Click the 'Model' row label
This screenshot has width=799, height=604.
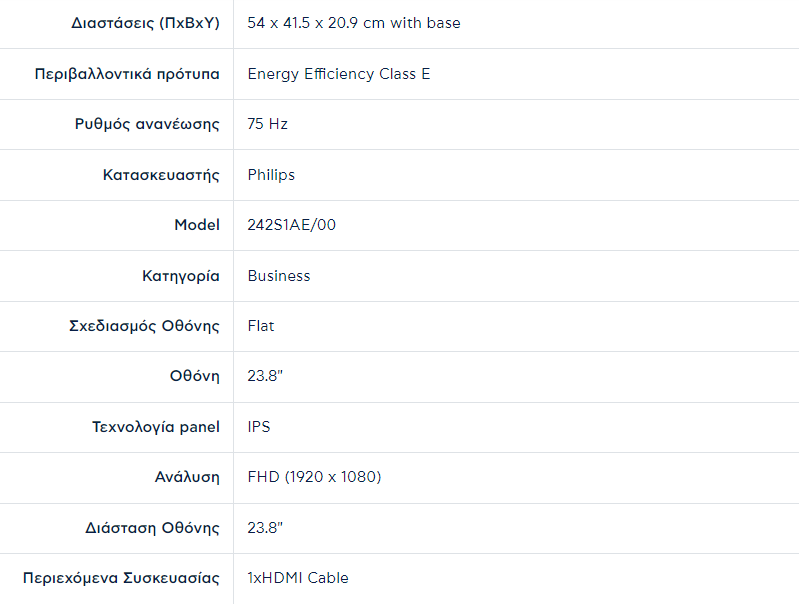pyautogui.click(x=197, y=225)
